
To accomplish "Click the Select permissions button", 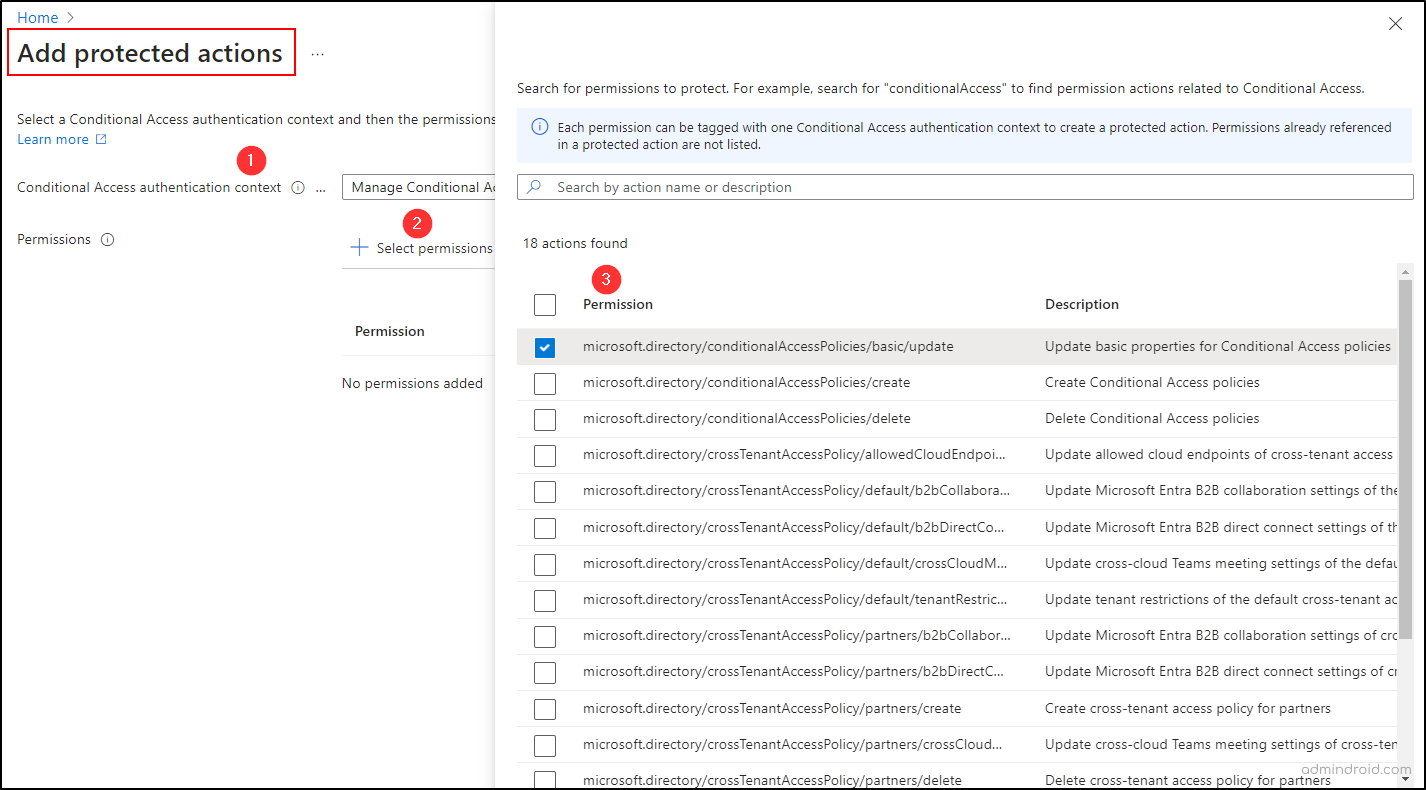I will tap(422, 248).
